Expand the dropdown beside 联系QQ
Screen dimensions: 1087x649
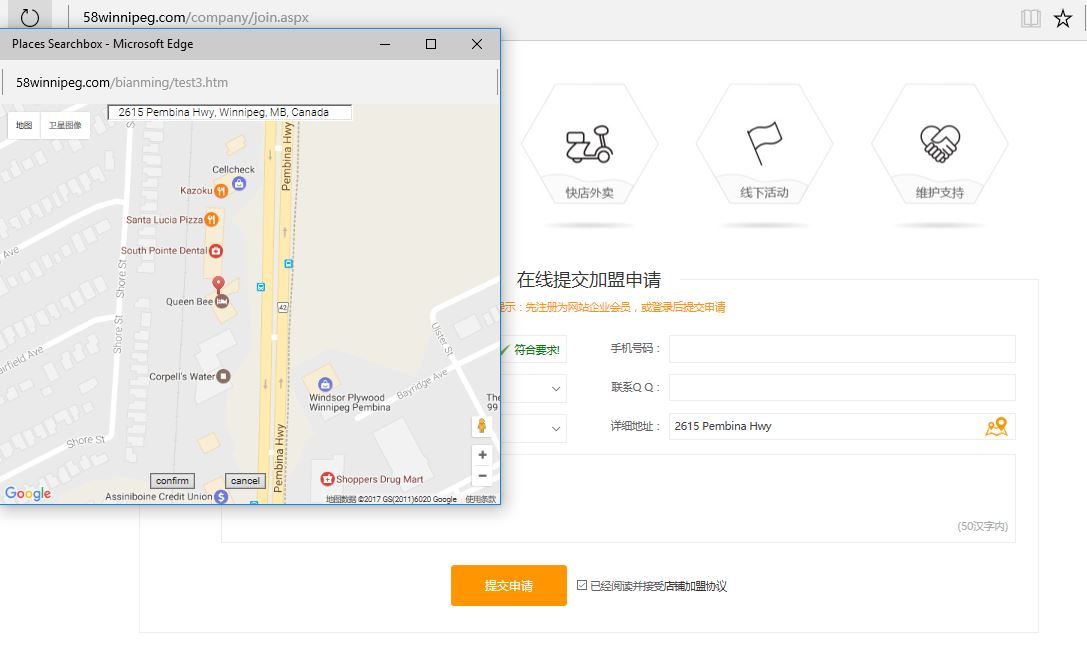pyautogui.click(x=556, y=388)
